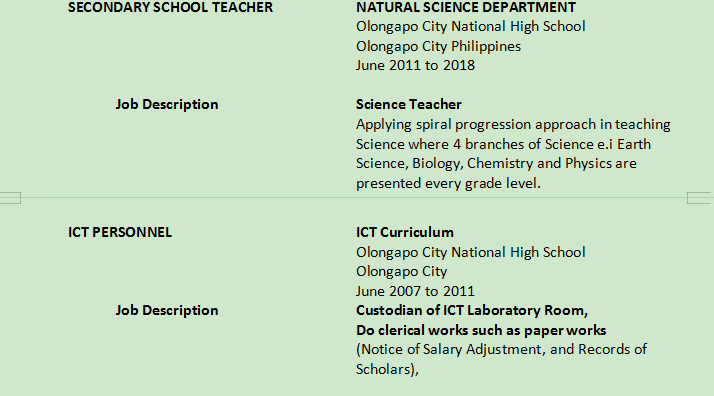The height and width of the screenshot is (396, 714).
Task: Click the SECONDARY SCHOOL TEACHER heading text
Action: 170,7
